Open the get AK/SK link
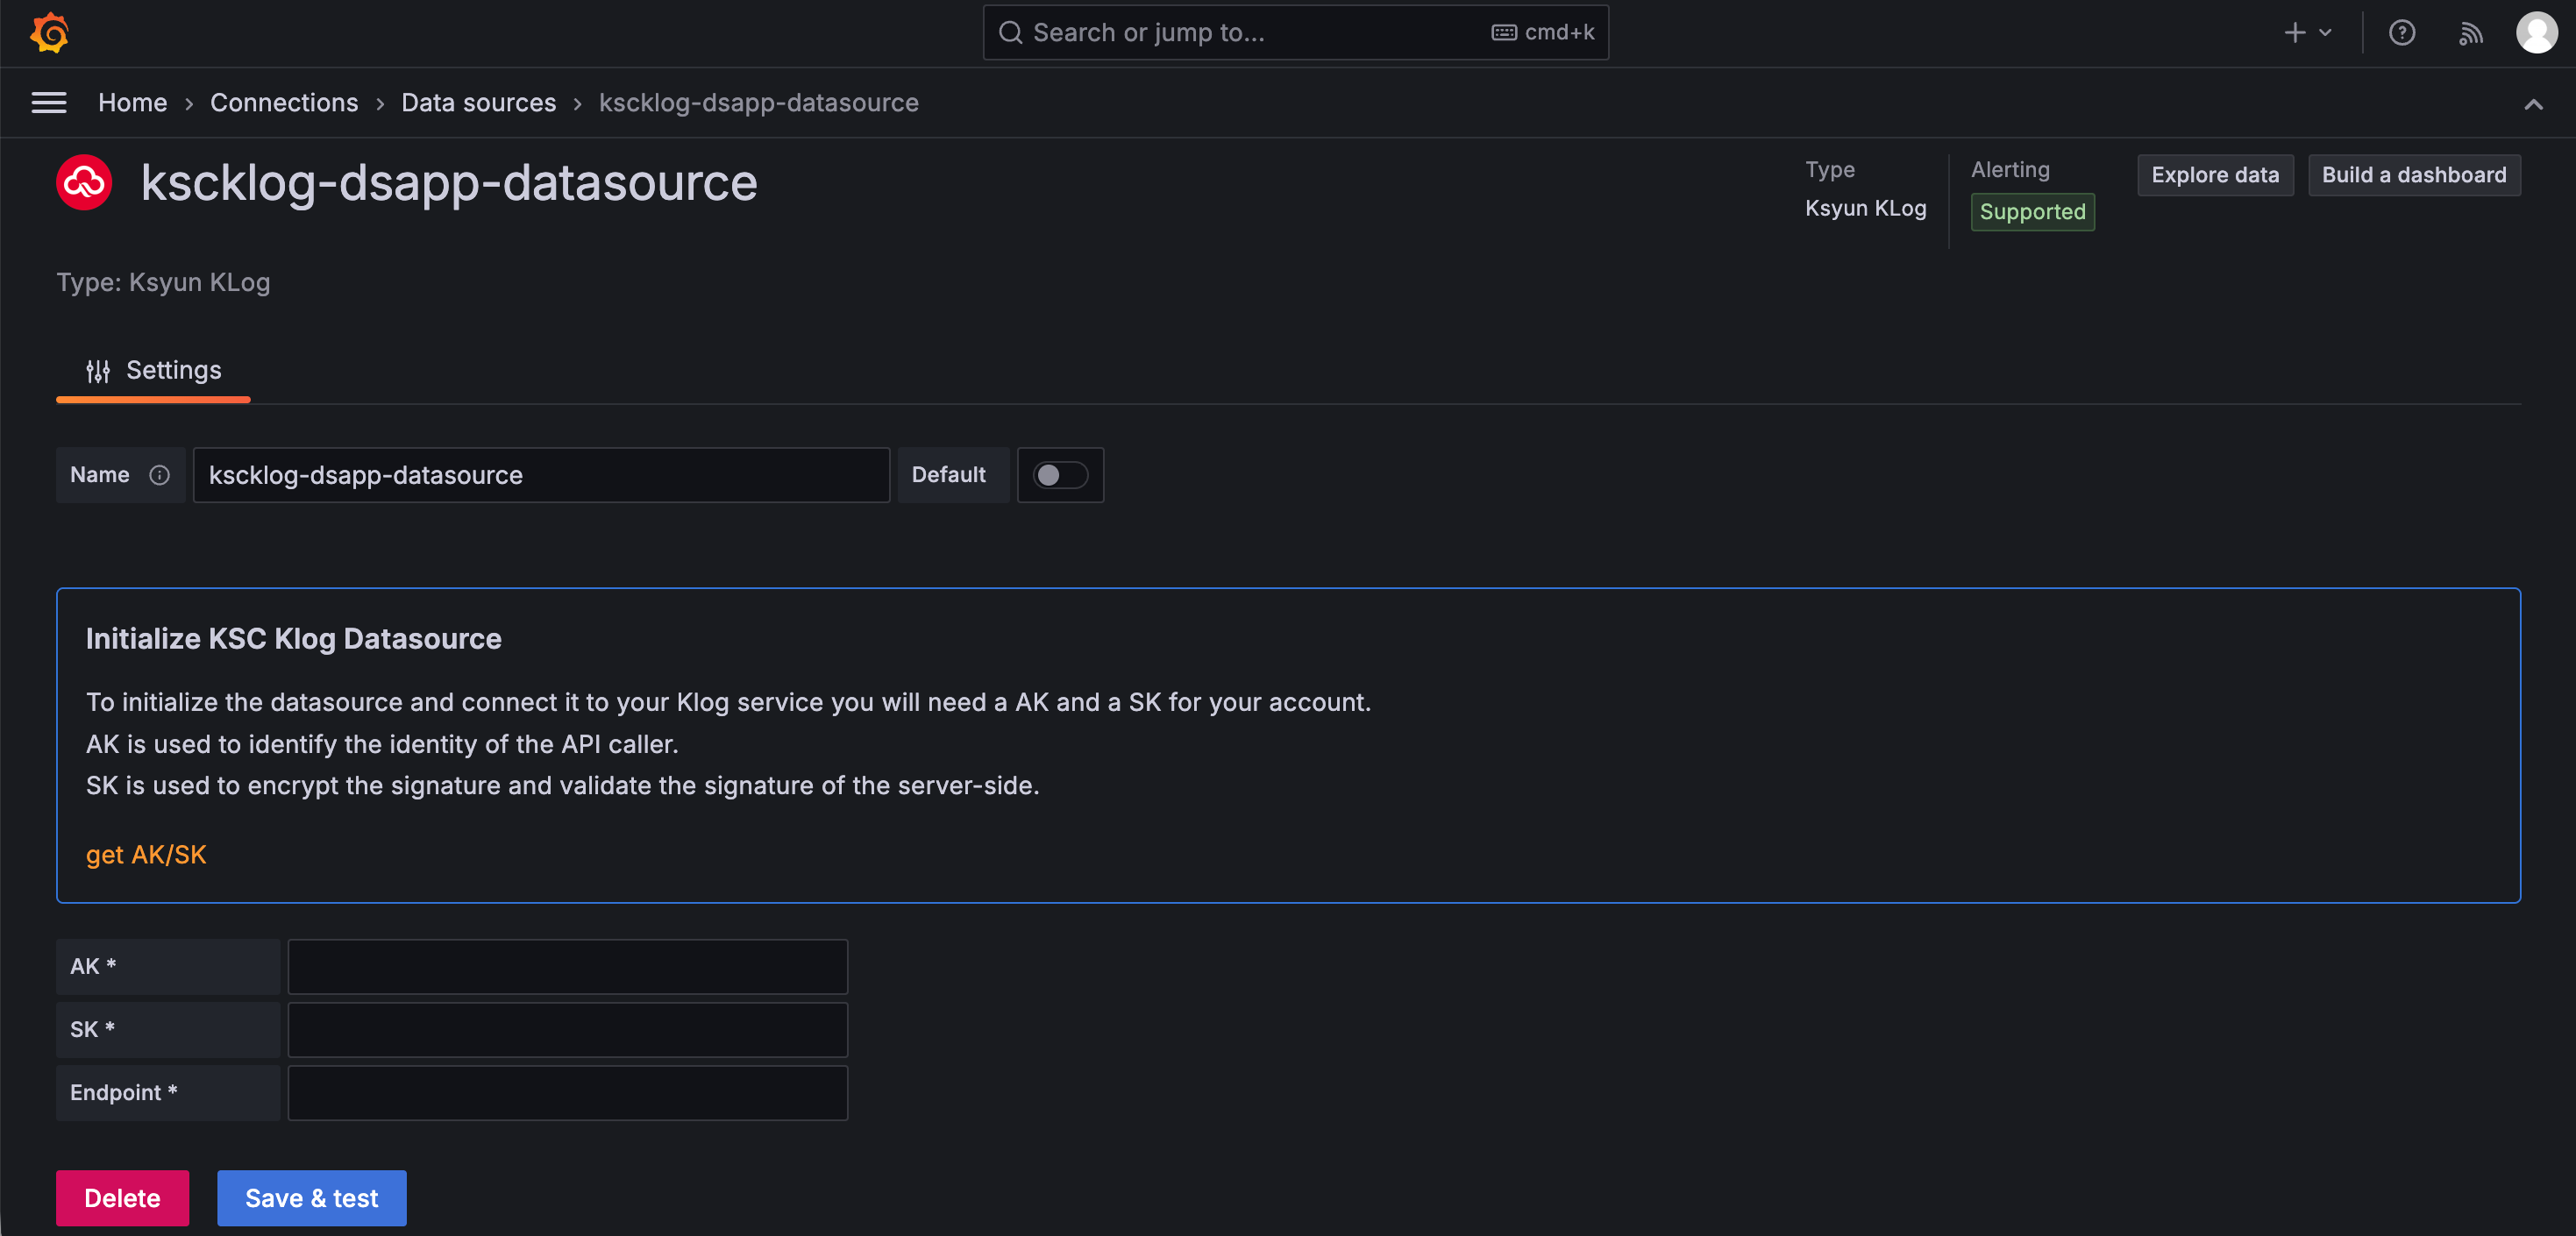Image resolution: width=2576 pixels, height=1236 pixels. (146, 855)
